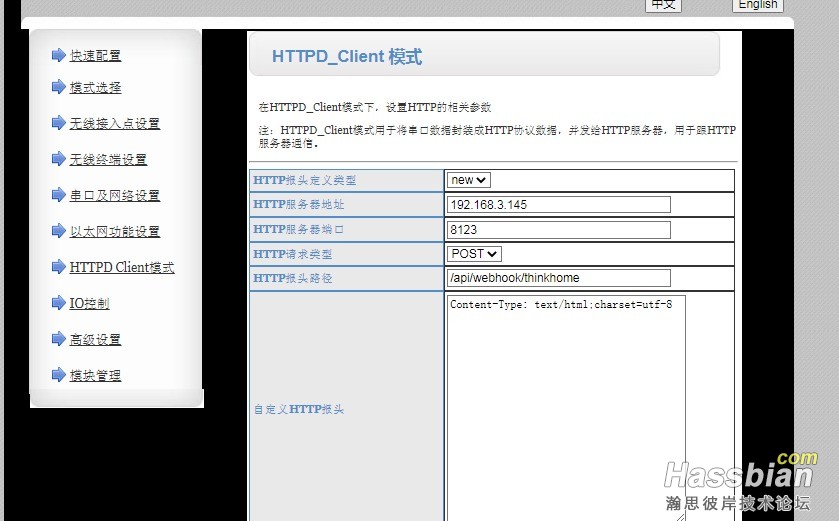Click the arrow icon beside 模式选择
839x521 pixels.
click(58, 87)
